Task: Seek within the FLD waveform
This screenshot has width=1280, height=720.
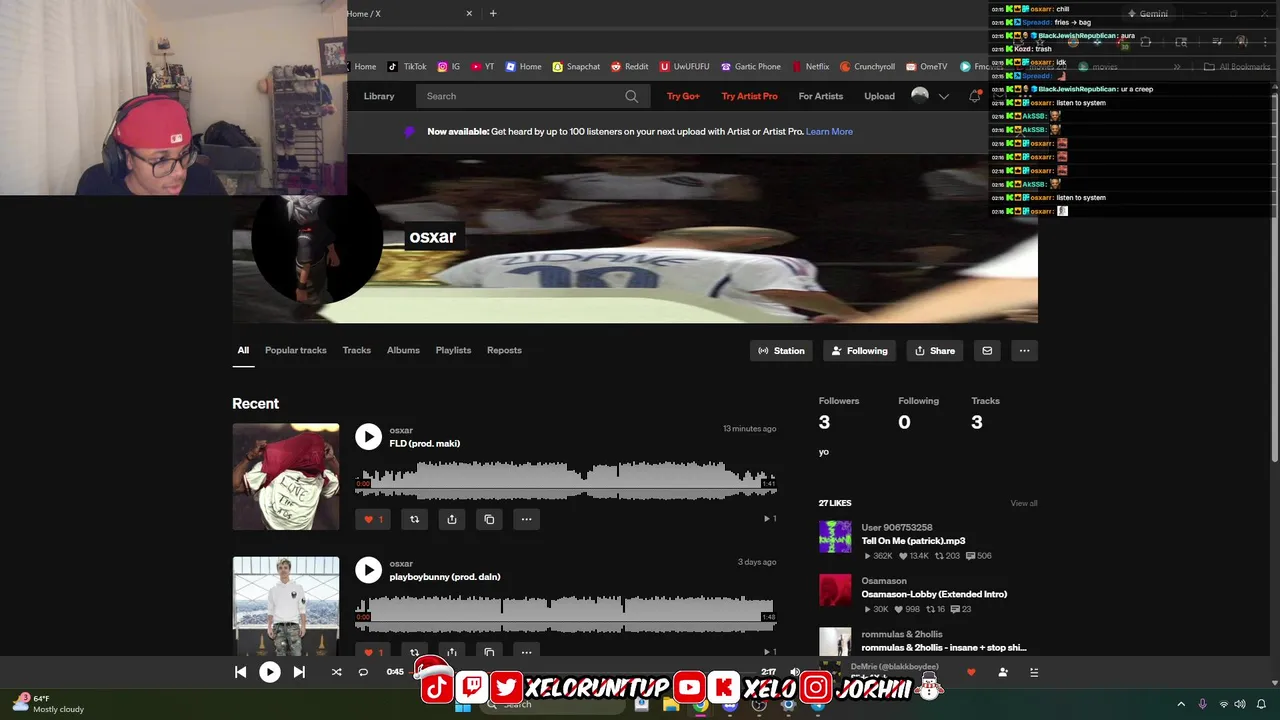Action: pyautogui.click(x=566, y=482)
